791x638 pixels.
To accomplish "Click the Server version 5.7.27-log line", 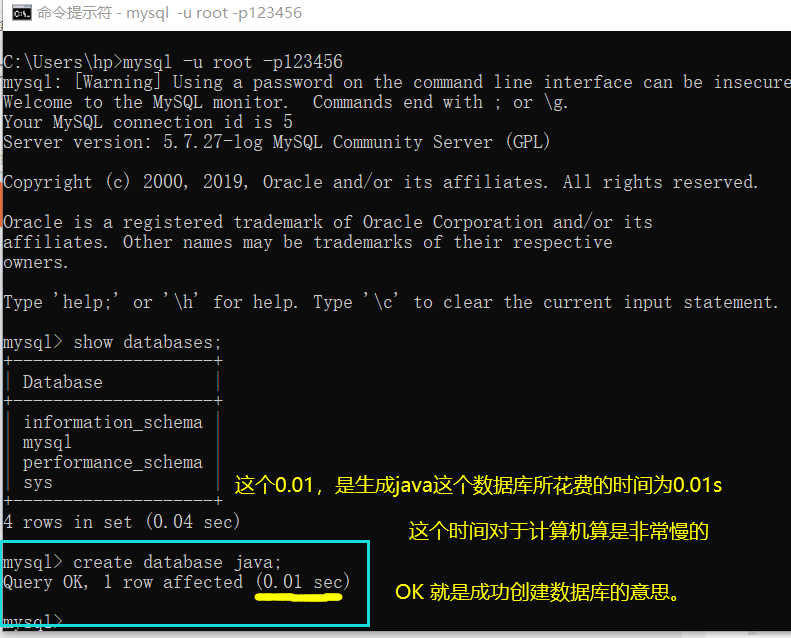I will [x=276, y=142].
